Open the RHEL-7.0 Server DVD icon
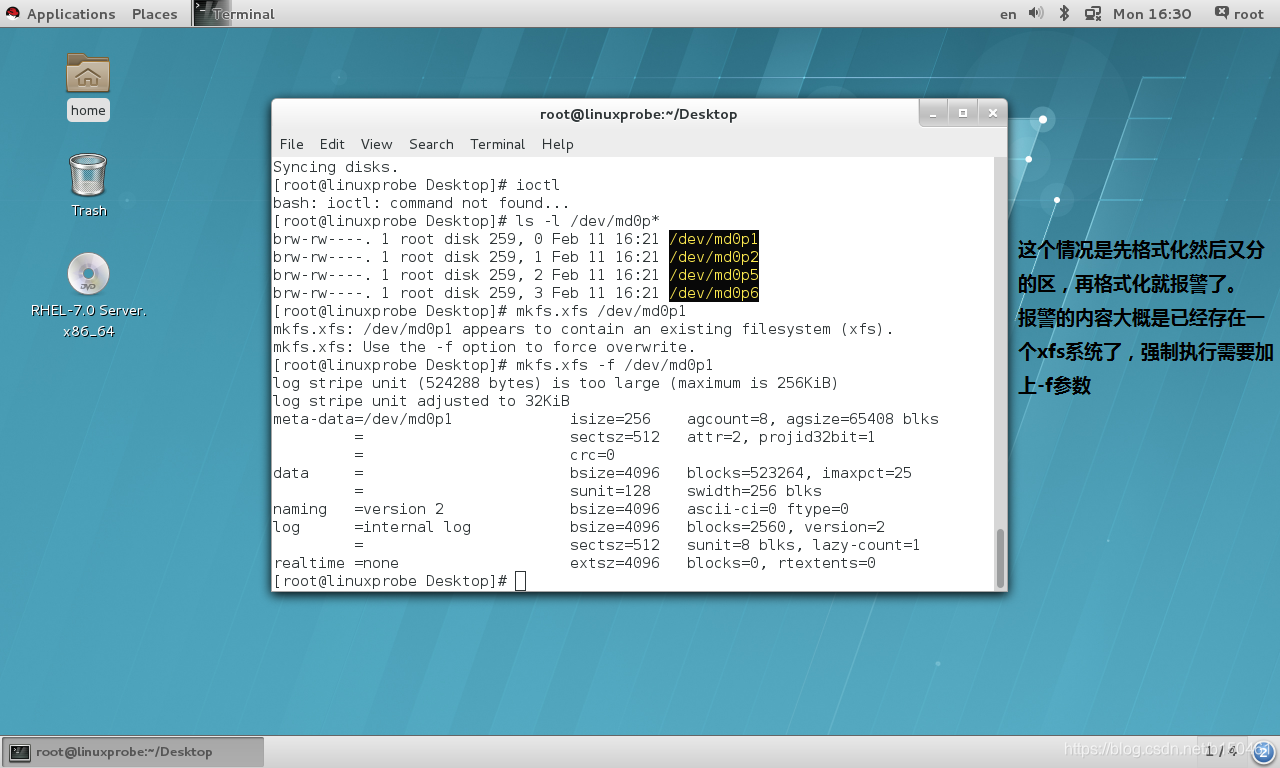The width and height of the screenshot is (1280, 768). pyautogui.click(x=88, y=274)
